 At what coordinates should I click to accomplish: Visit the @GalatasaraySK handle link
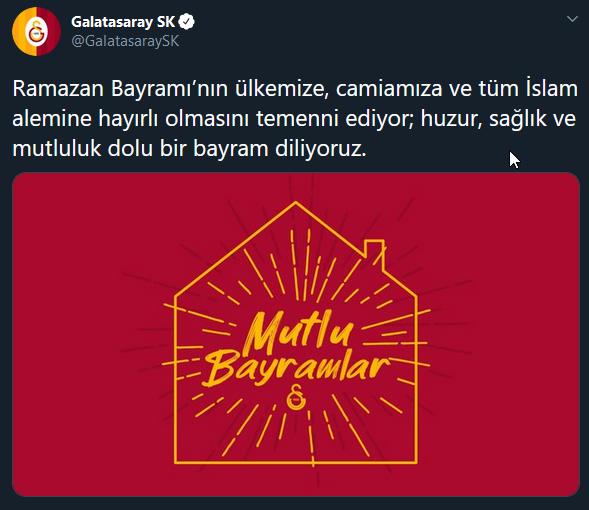pos(125,41)
